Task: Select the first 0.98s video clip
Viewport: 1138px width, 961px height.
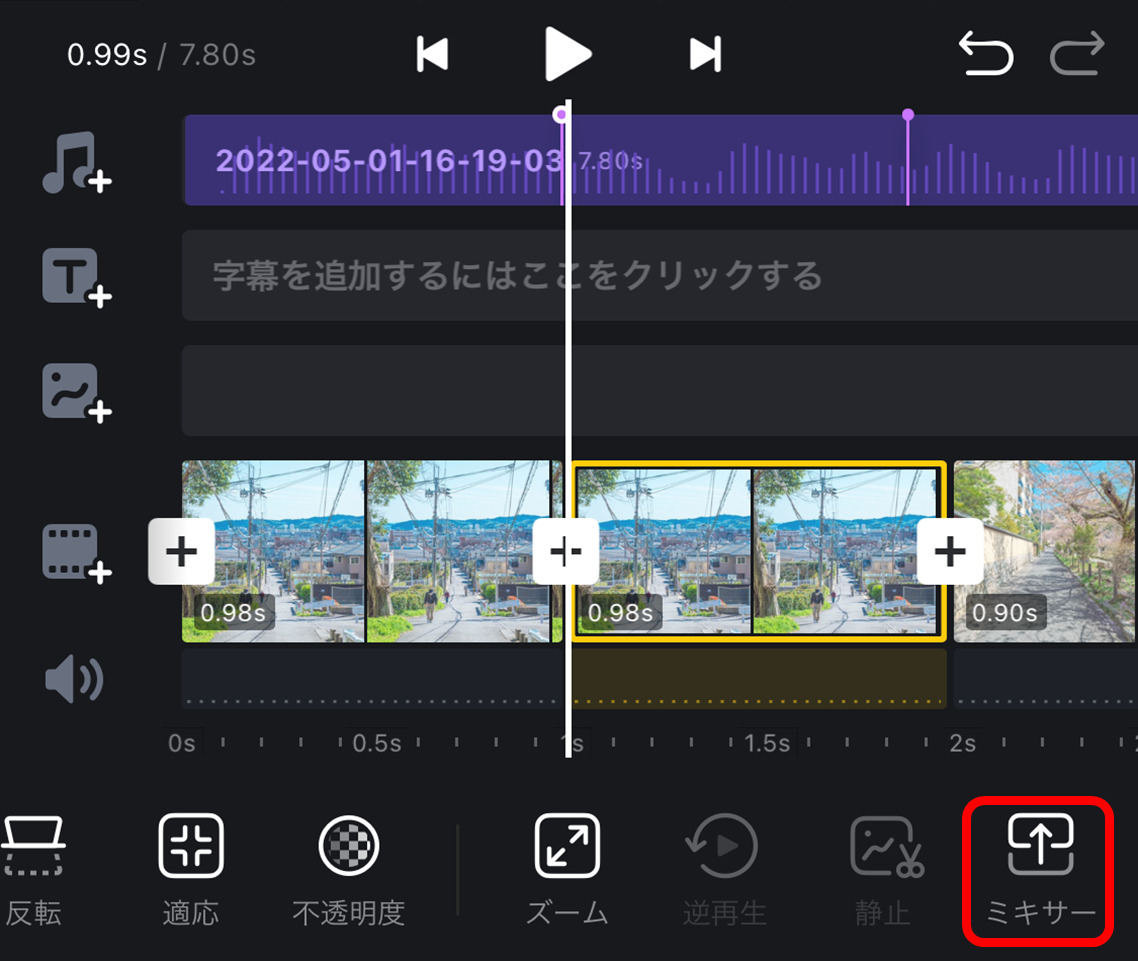Action: click(x=372, y=552)
